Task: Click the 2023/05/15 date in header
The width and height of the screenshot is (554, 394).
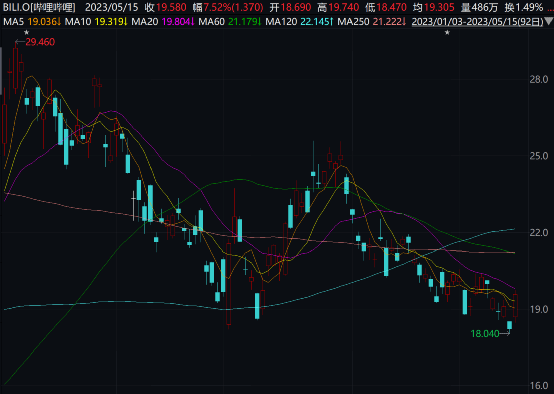Action: [x=112, y=7]
